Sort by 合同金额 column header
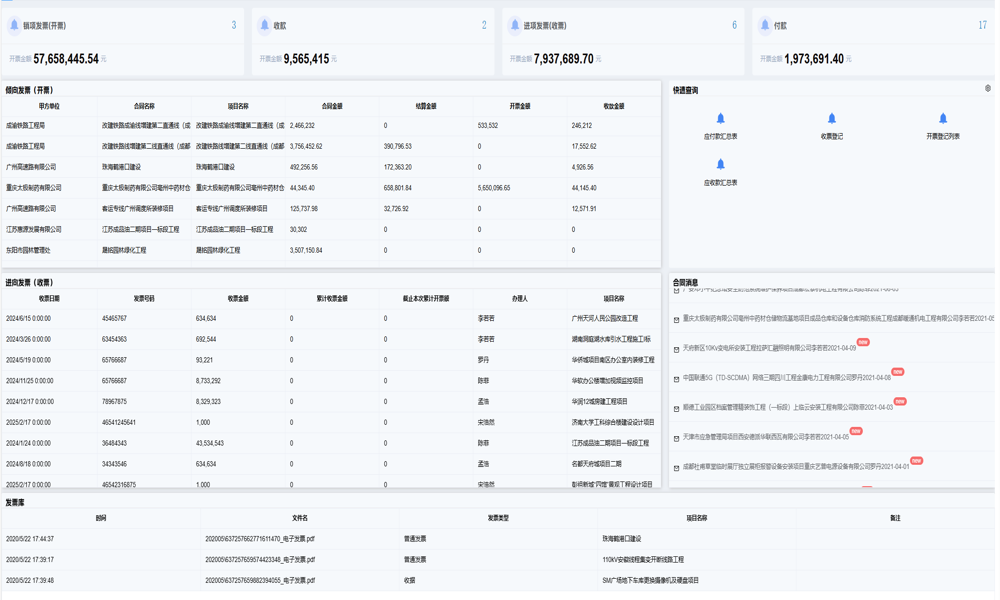 [x=331, y=106]
